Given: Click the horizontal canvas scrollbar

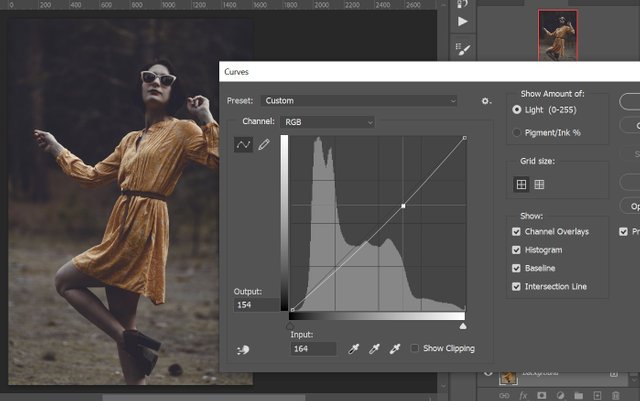Looking at the screenshot, I should [x=203, y=397].
